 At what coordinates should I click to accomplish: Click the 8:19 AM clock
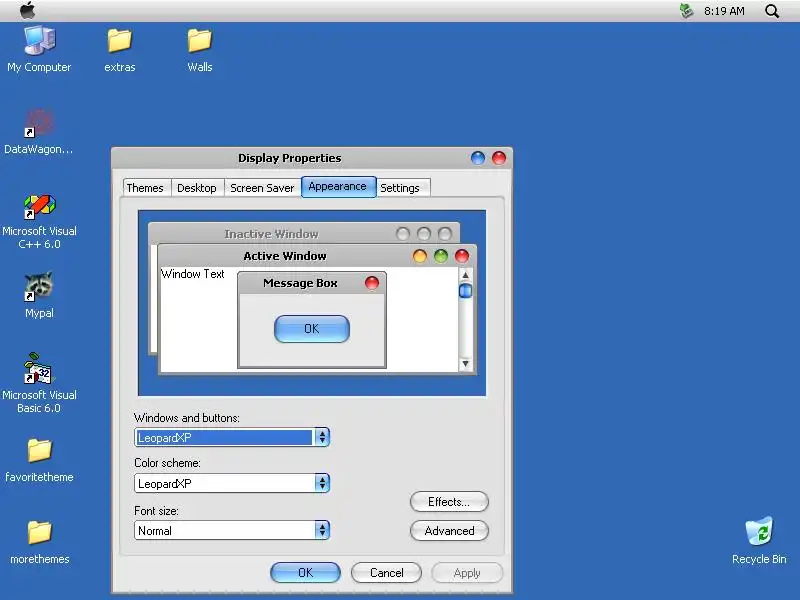[x=724, y=11]
